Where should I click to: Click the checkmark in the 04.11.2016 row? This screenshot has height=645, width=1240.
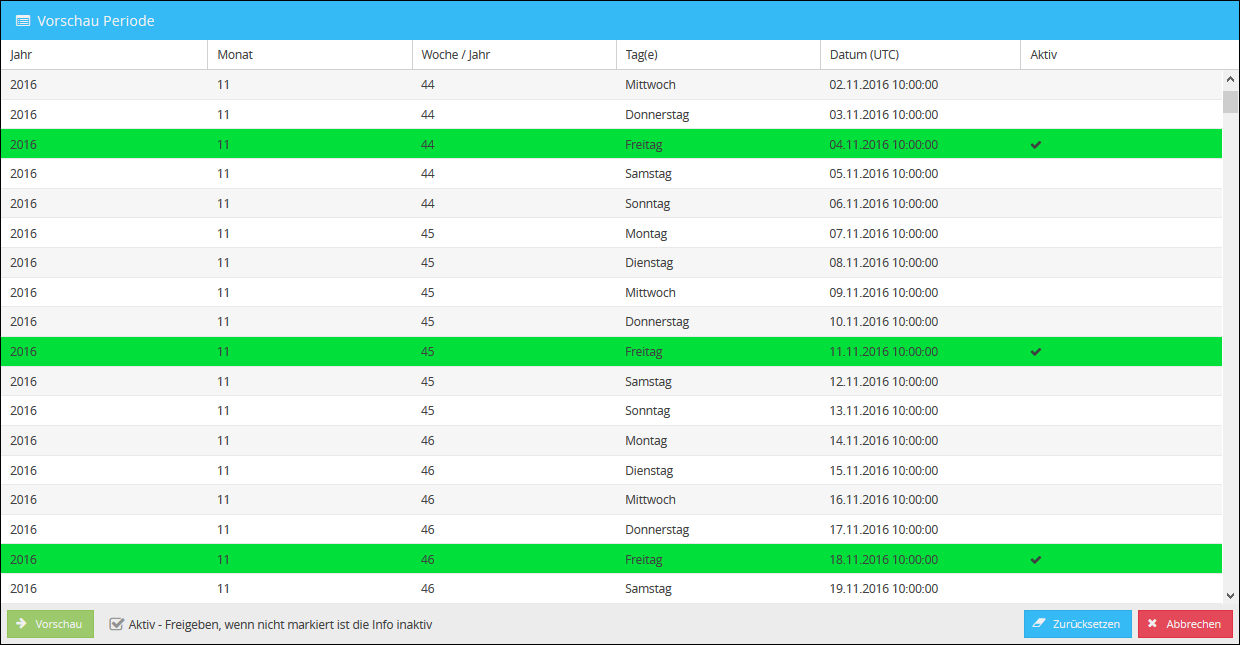point(1036,145)
